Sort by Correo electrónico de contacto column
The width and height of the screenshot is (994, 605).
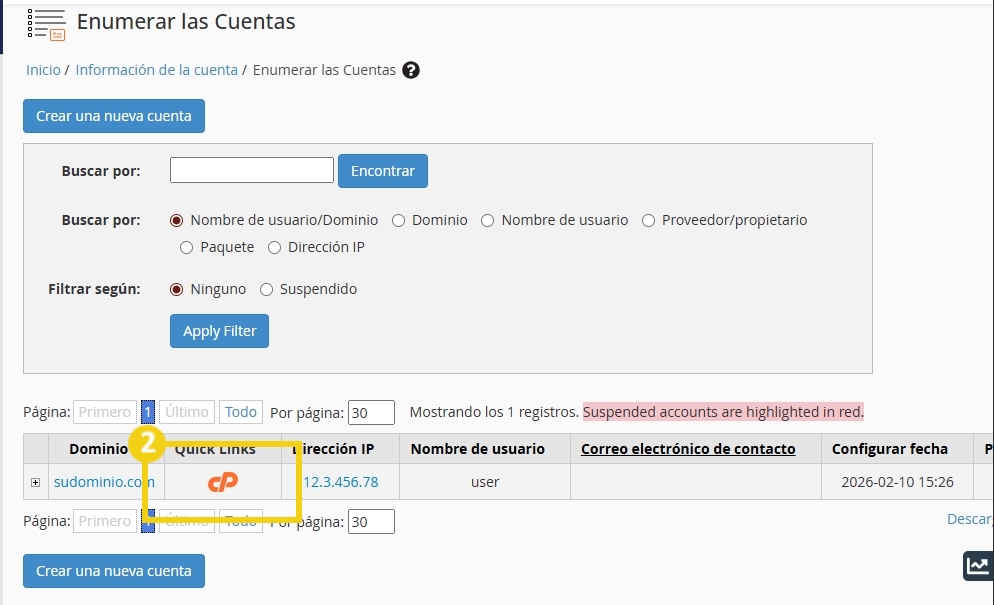(x=687, y=449)
